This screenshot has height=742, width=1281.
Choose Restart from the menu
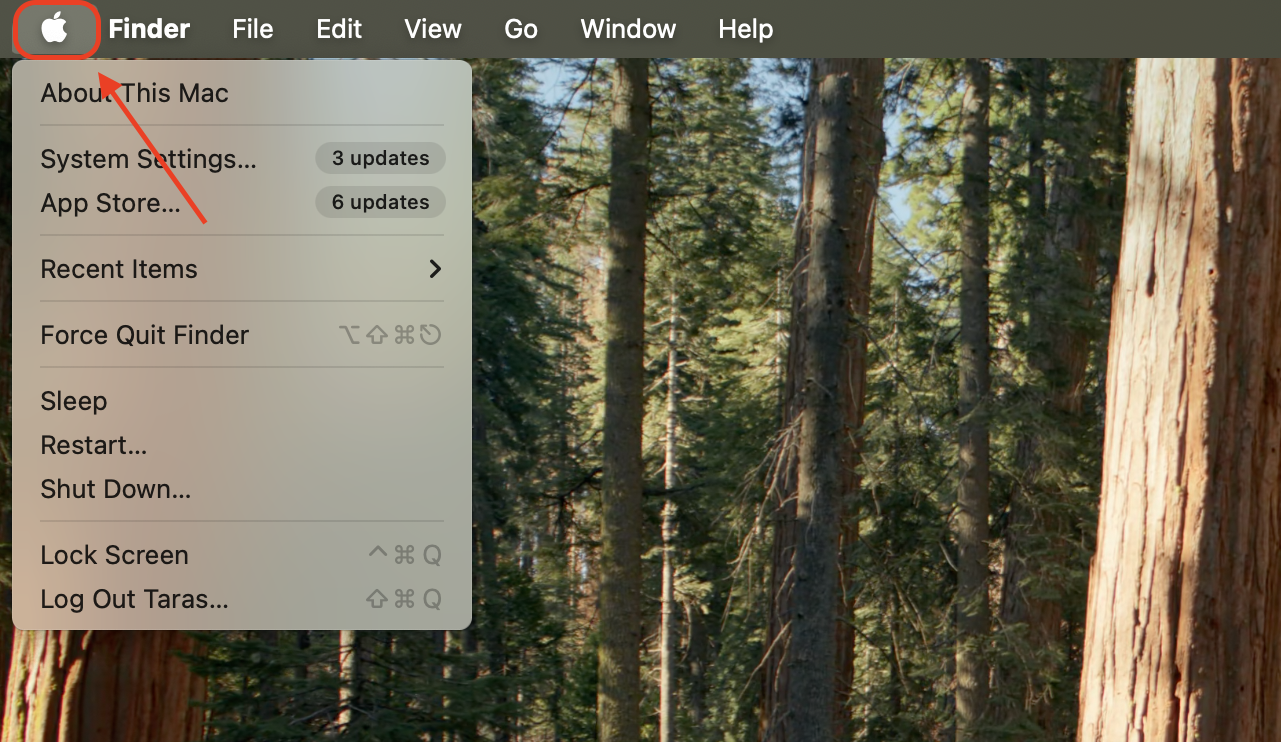93,445
